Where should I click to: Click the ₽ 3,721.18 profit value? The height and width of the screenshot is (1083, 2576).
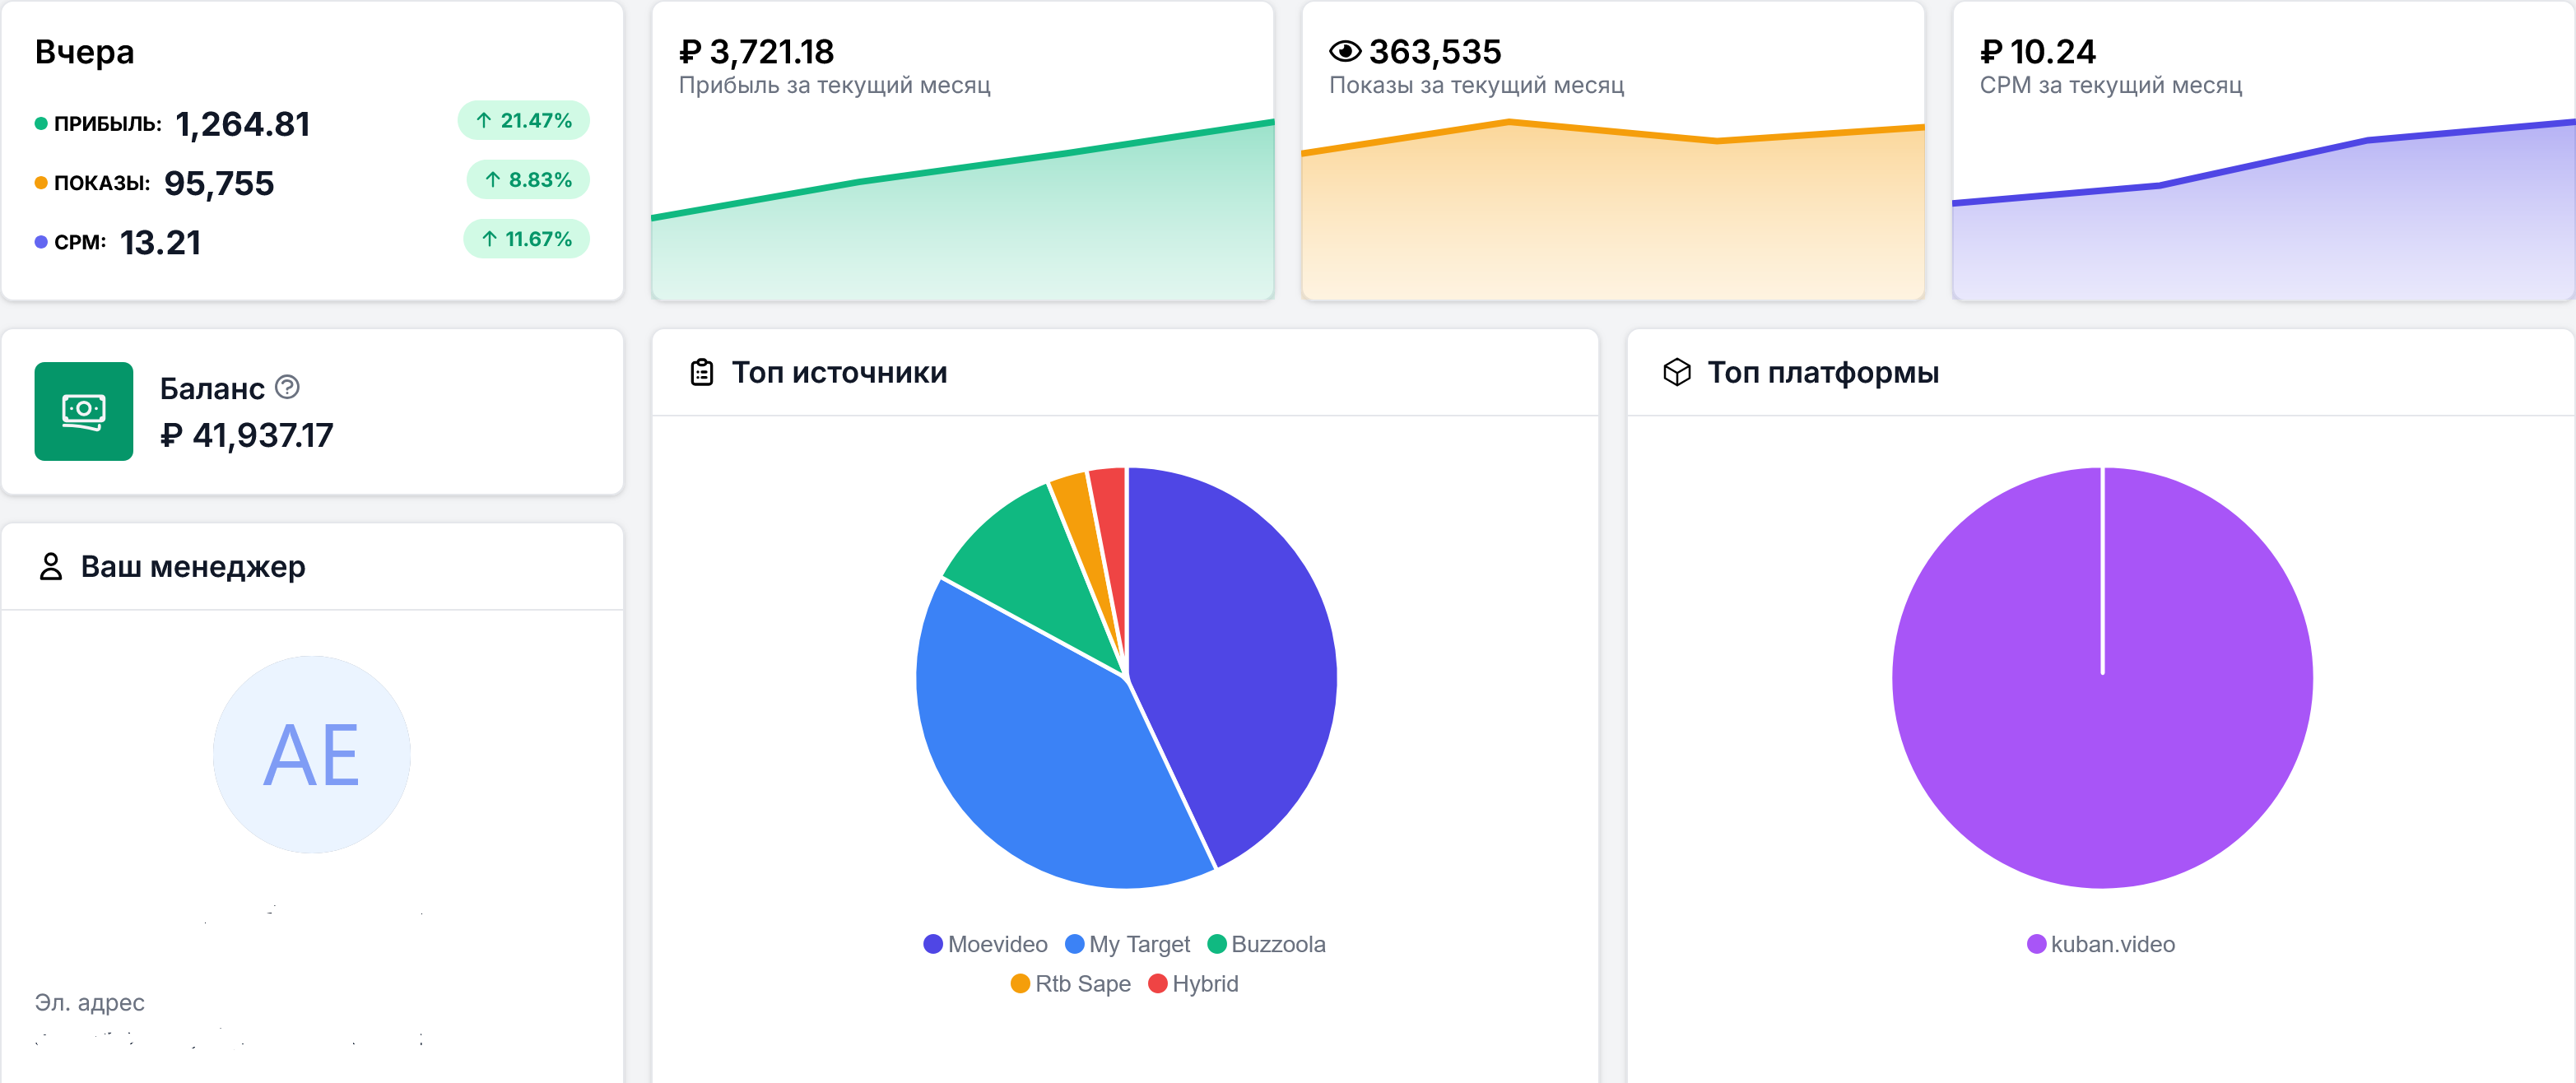click(756, 51)
